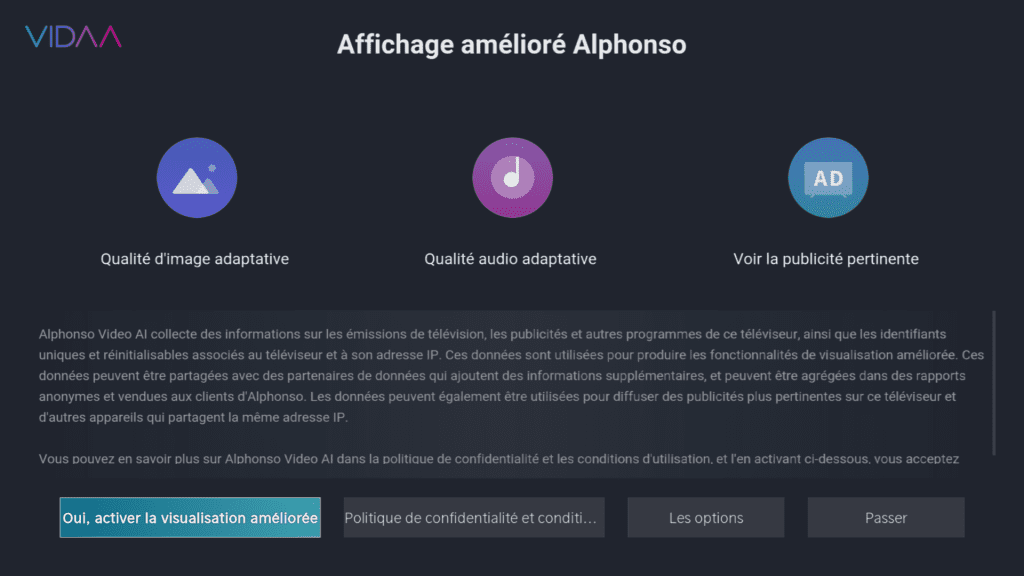Viewport: 1024px width, 576px height.
Task: Click the "Voir la publicité pertinente" label
Action: (x=825, y=259)
